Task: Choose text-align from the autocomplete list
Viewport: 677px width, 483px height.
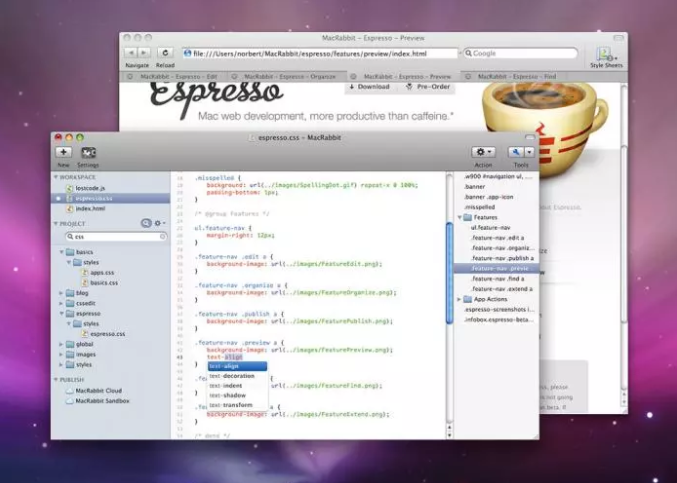Action: pos(237,366)
